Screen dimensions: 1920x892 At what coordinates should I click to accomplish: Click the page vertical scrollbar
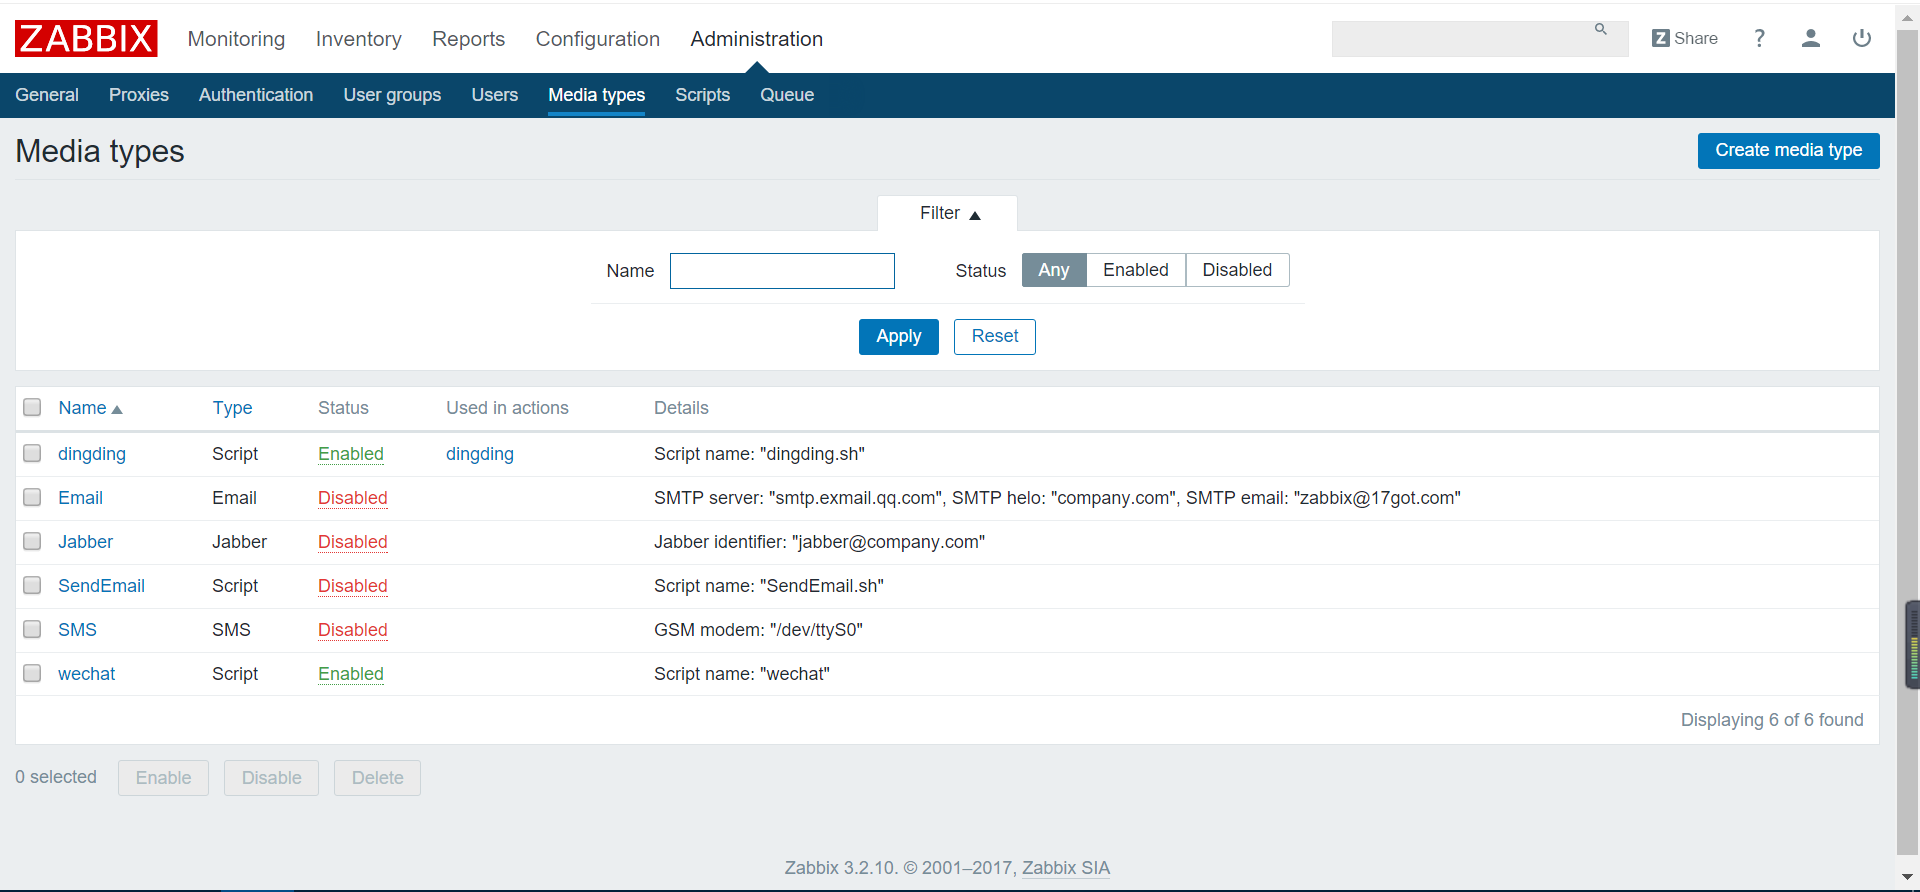[1908, 440]
